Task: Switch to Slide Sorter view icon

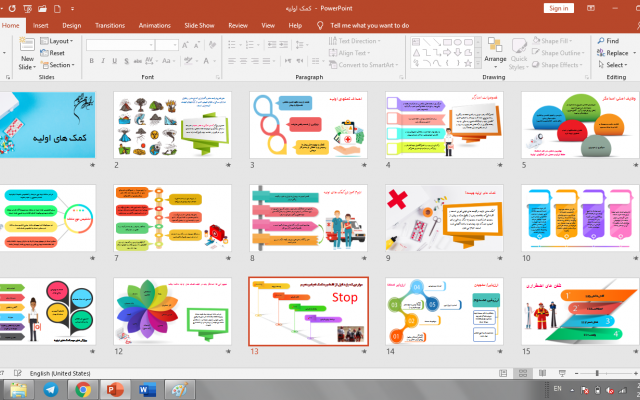Action: pyautogui.click(x=523, y=373)
